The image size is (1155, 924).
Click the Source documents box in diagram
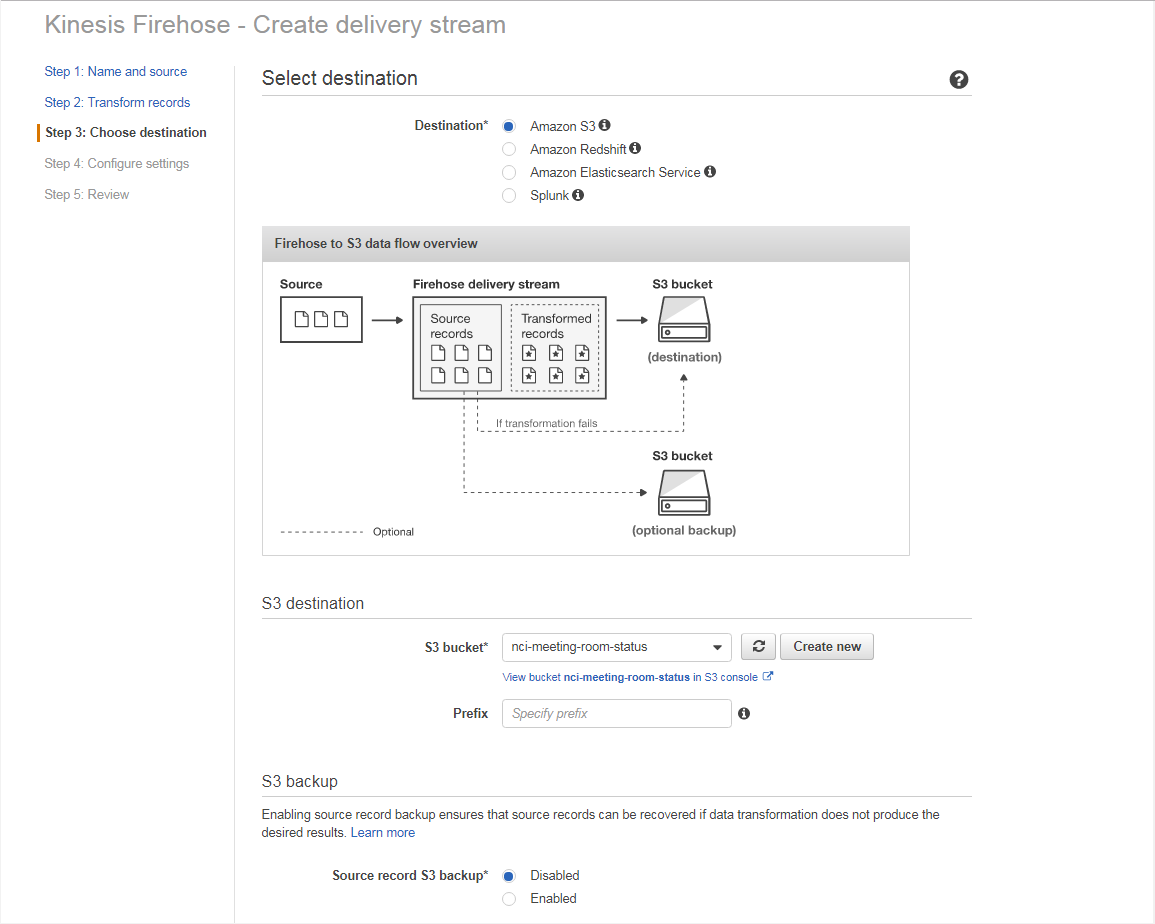tap(321, 319)
